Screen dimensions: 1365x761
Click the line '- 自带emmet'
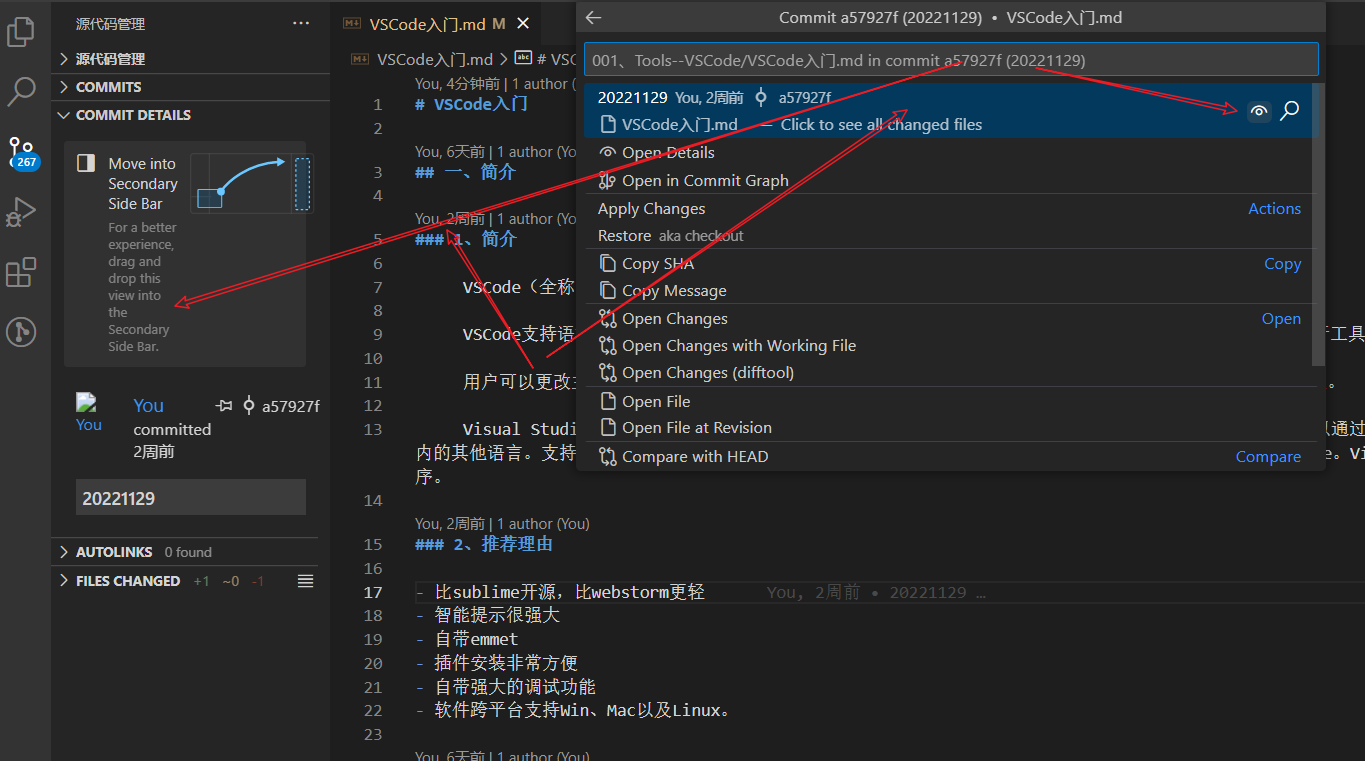pyautogui.click(x=467, y=640)
